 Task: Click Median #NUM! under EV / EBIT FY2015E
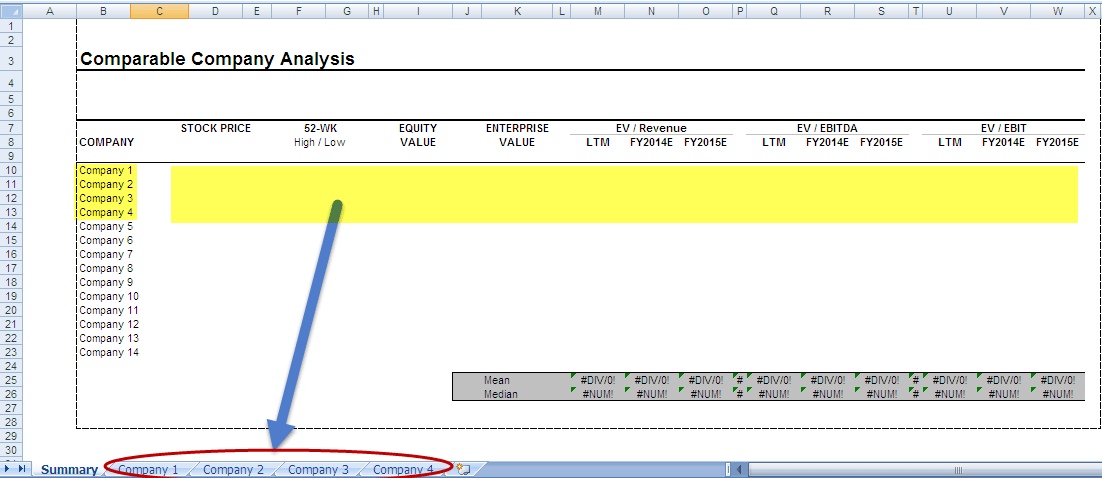1058,394
